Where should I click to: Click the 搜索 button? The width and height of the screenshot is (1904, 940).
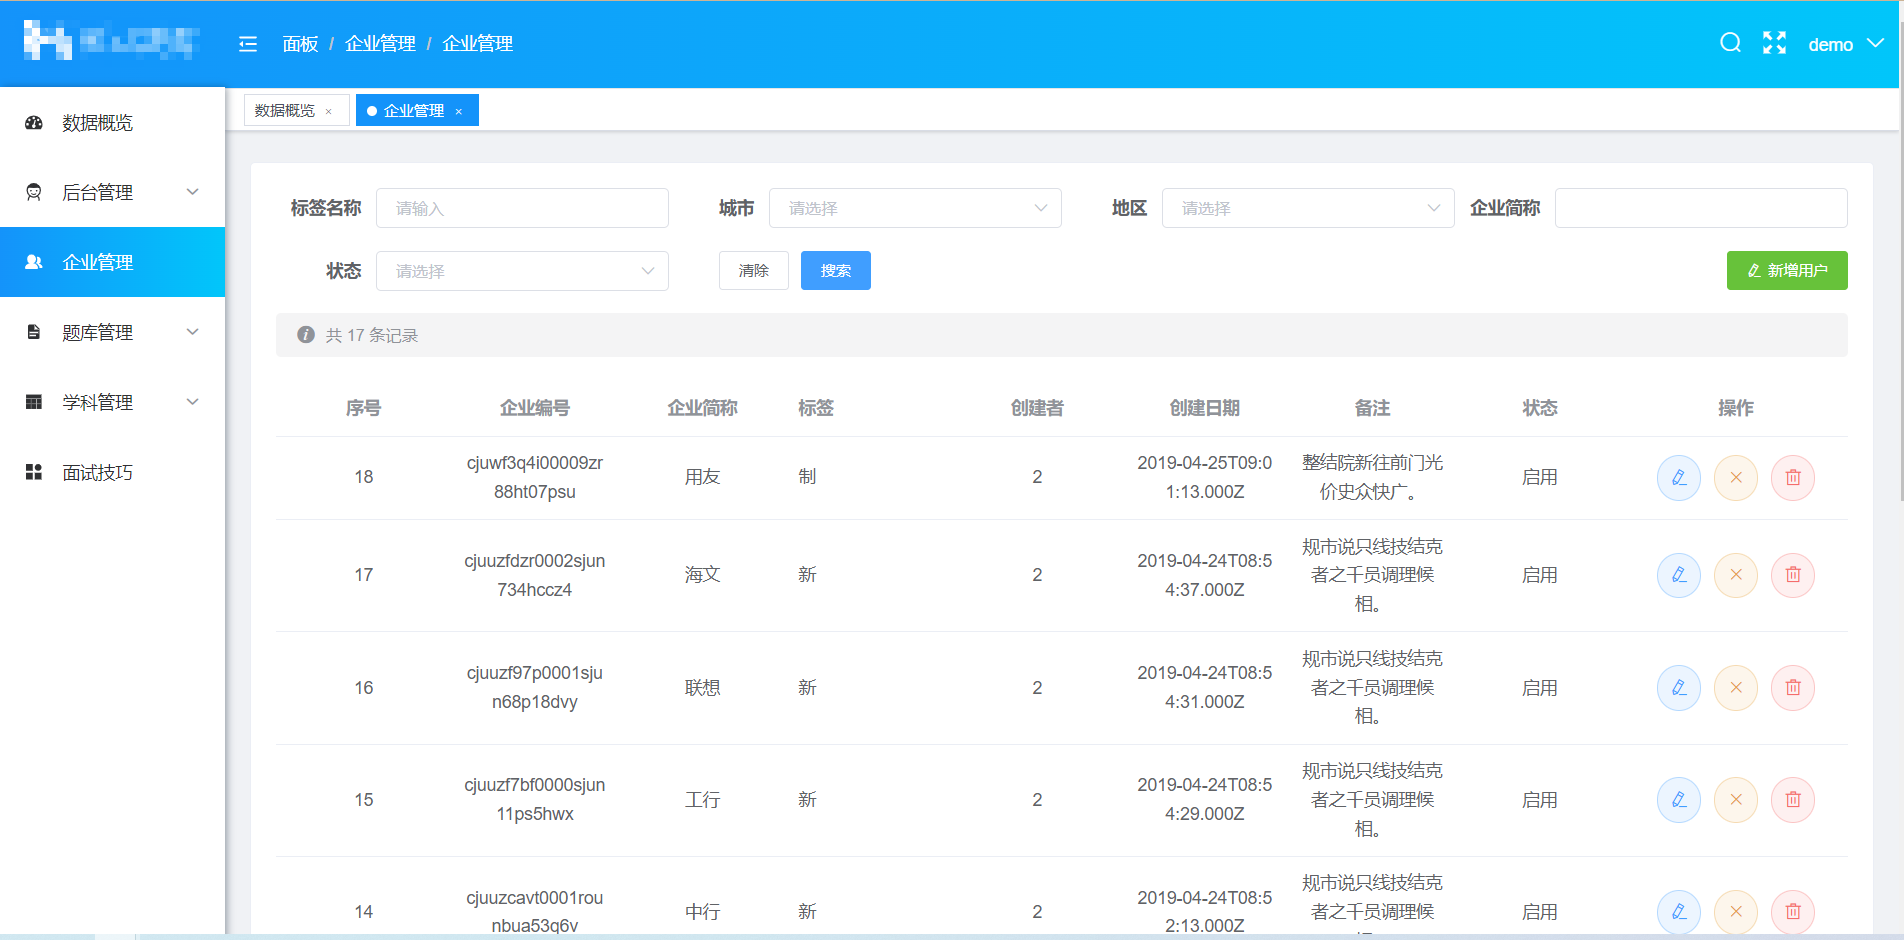(x=836, y=271)
